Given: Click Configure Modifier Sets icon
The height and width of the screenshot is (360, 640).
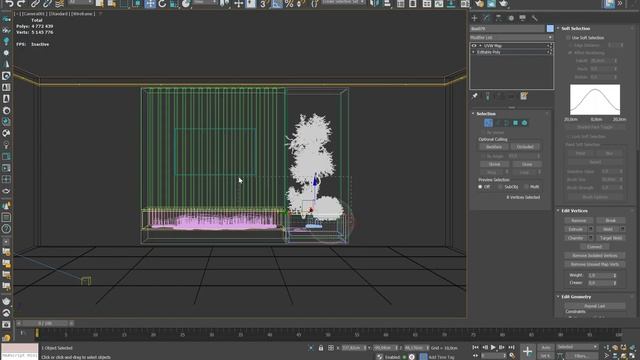Looking at the screenshot, I should click(x=524, y=96).
